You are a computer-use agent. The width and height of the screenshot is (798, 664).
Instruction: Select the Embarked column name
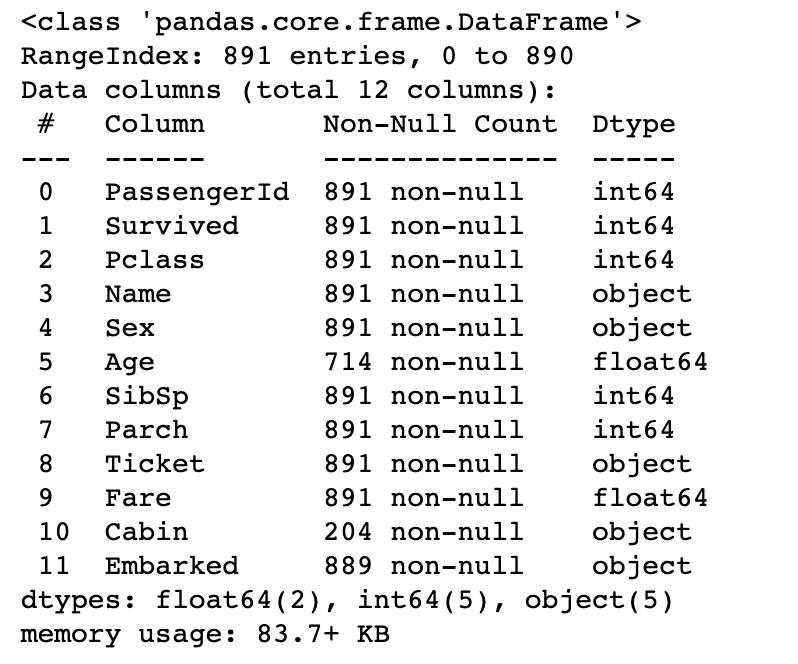click(172, 566)
